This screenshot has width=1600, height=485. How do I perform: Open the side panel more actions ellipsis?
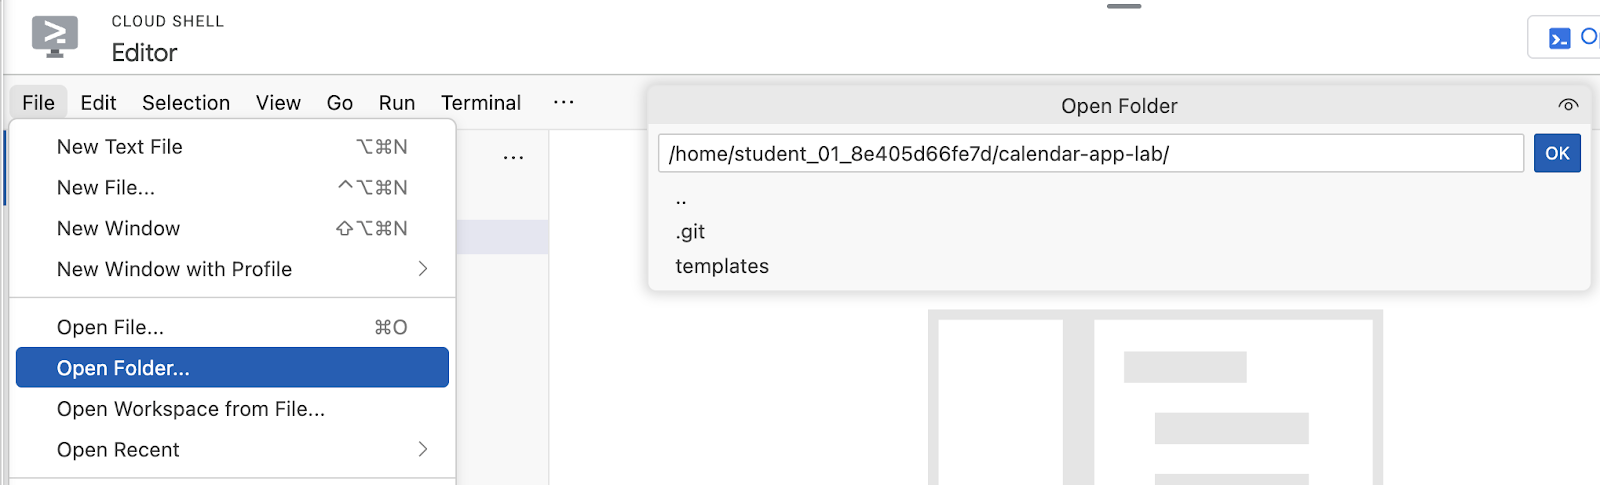(513, 157)
